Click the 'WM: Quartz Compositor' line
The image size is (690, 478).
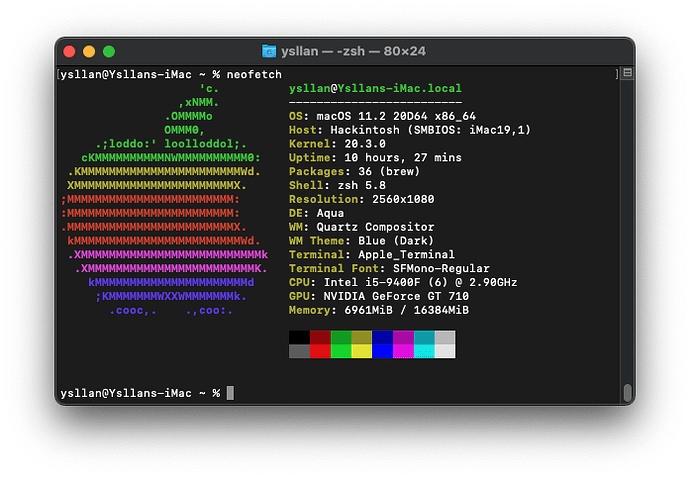[361, 227]
